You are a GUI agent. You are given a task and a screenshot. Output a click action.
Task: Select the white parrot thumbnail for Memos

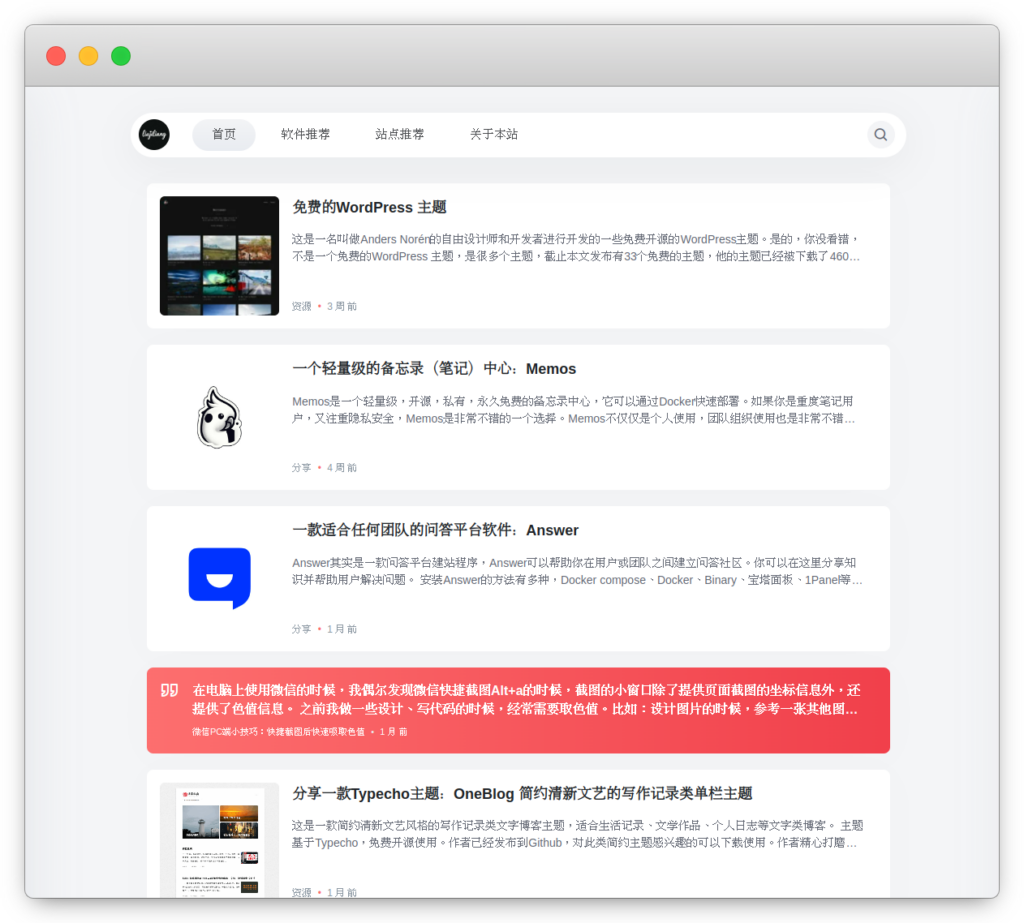[x=218, y=416]
